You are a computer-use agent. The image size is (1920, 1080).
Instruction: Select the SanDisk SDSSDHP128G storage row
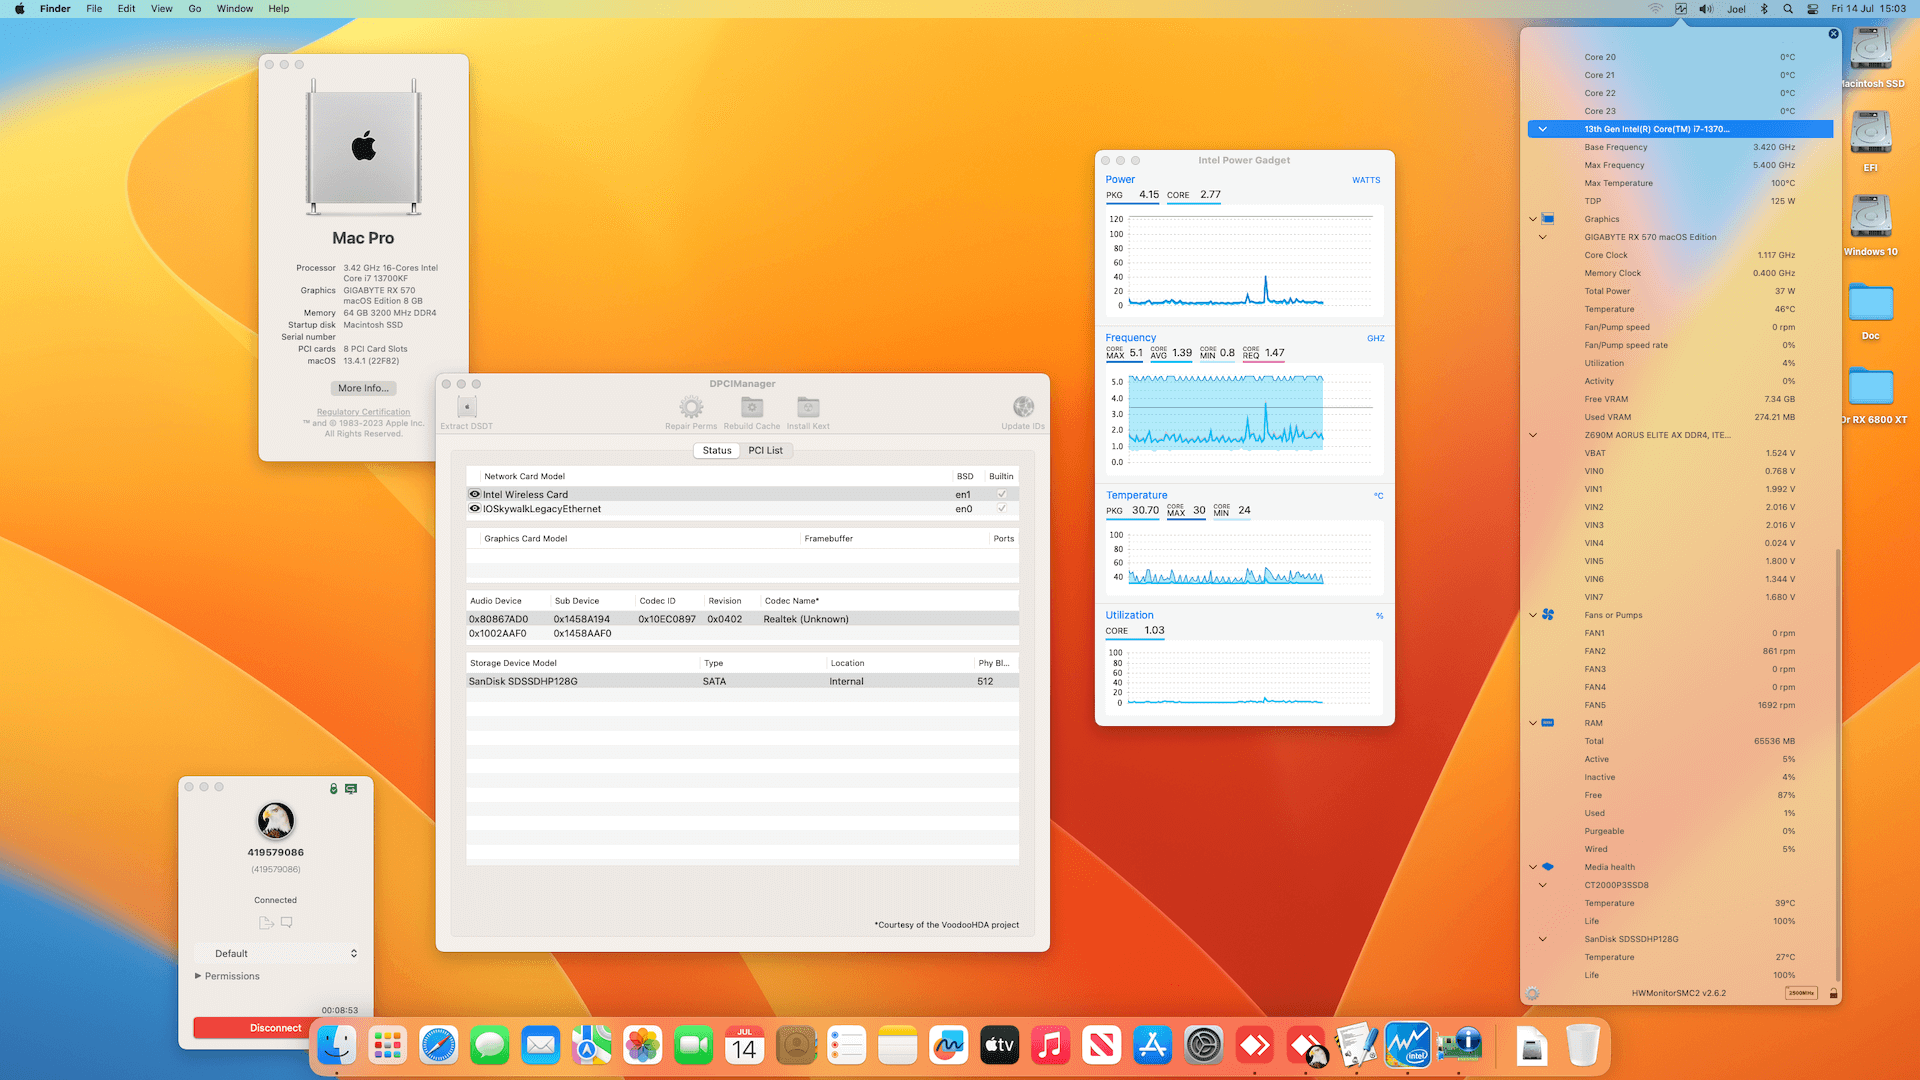742,681
